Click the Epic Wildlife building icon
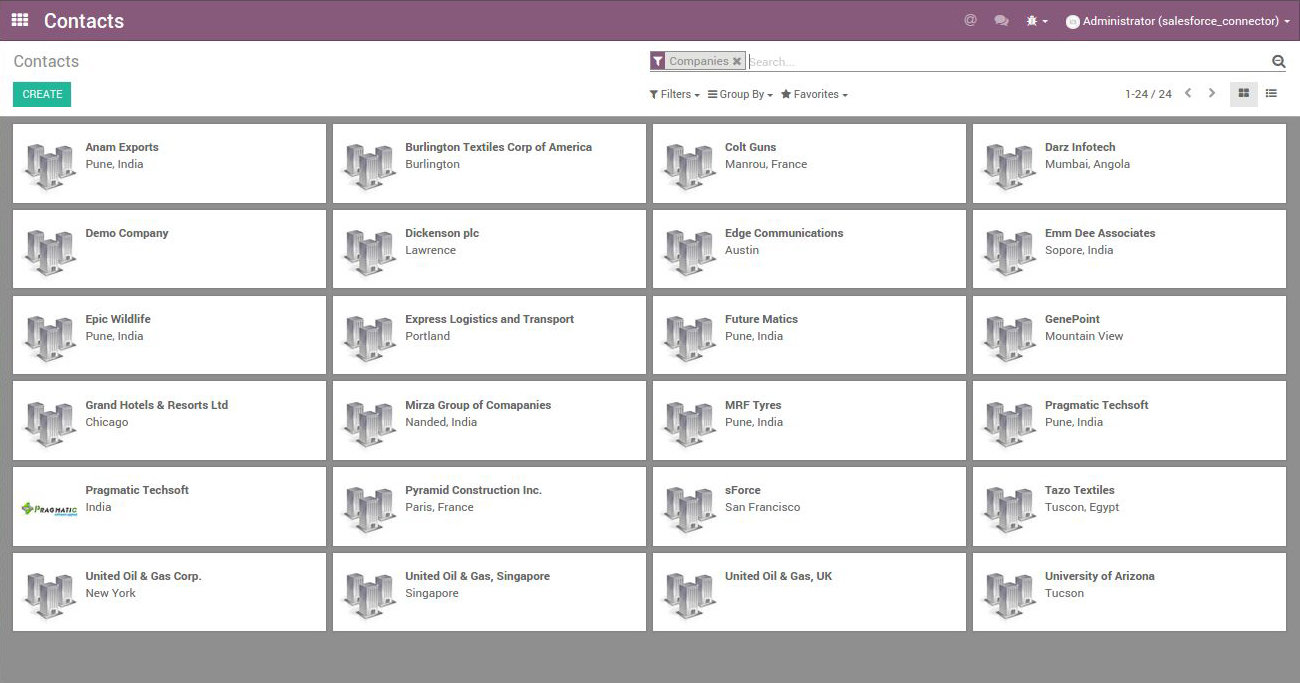 tap(49, 339)
